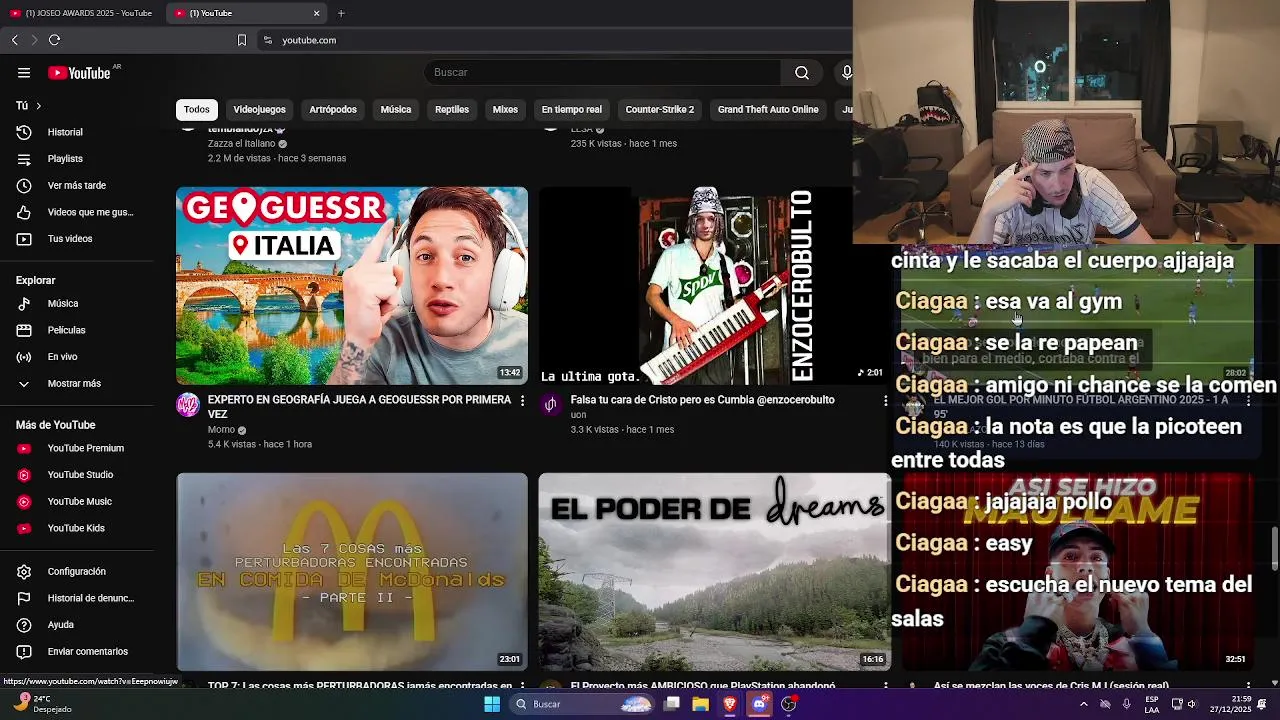Select the Counter-Strike 2 chip

click(660, 109)
